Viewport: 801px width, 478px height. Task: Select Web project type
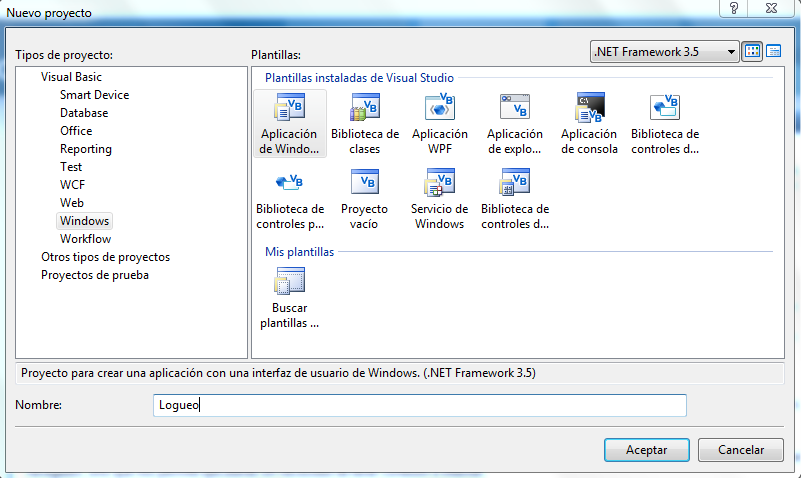(72, 203)
